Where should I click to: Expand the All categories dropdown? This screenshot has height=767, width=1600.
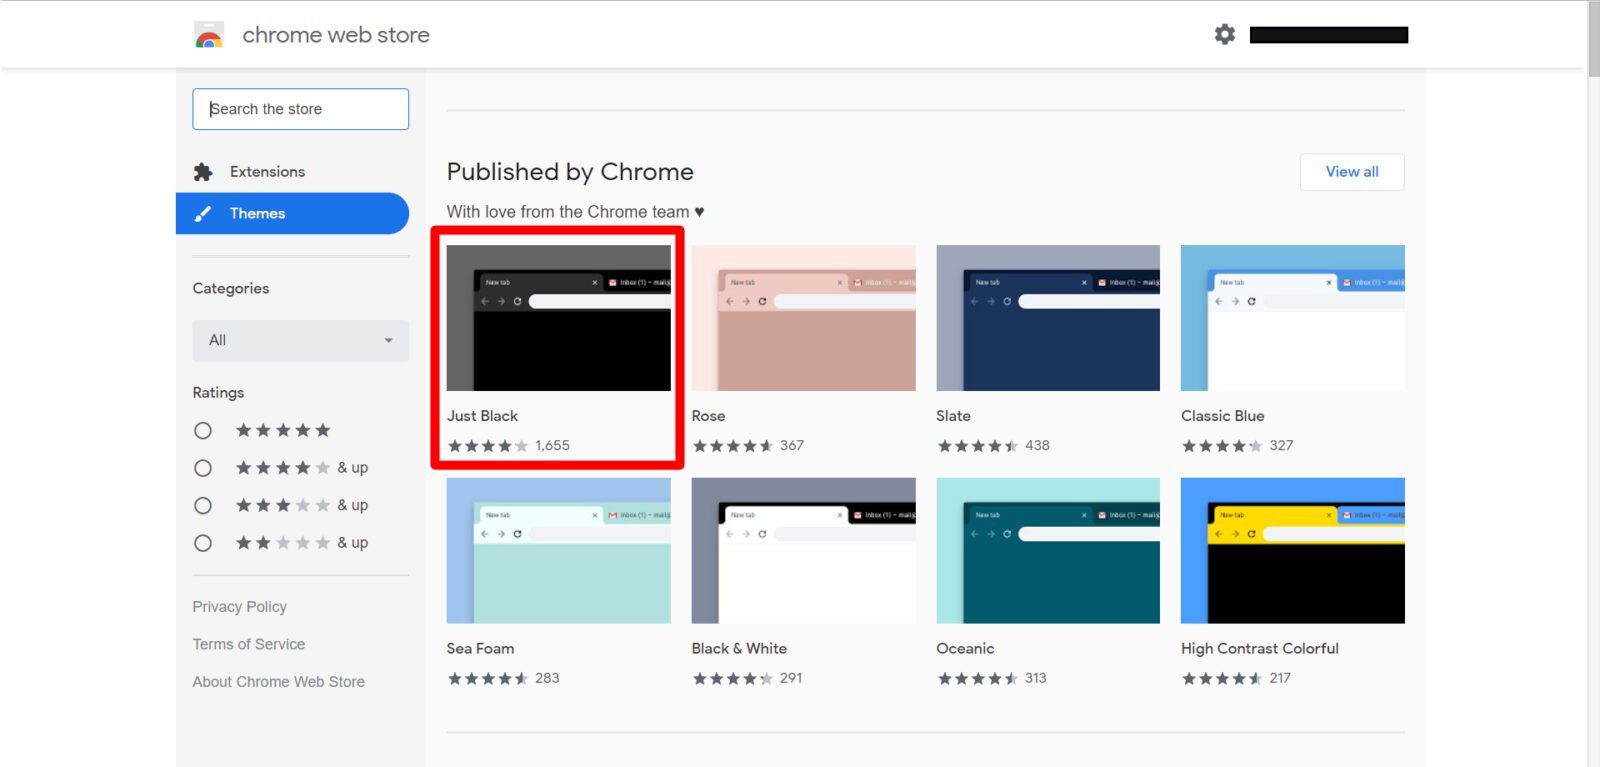click(300, 341)
